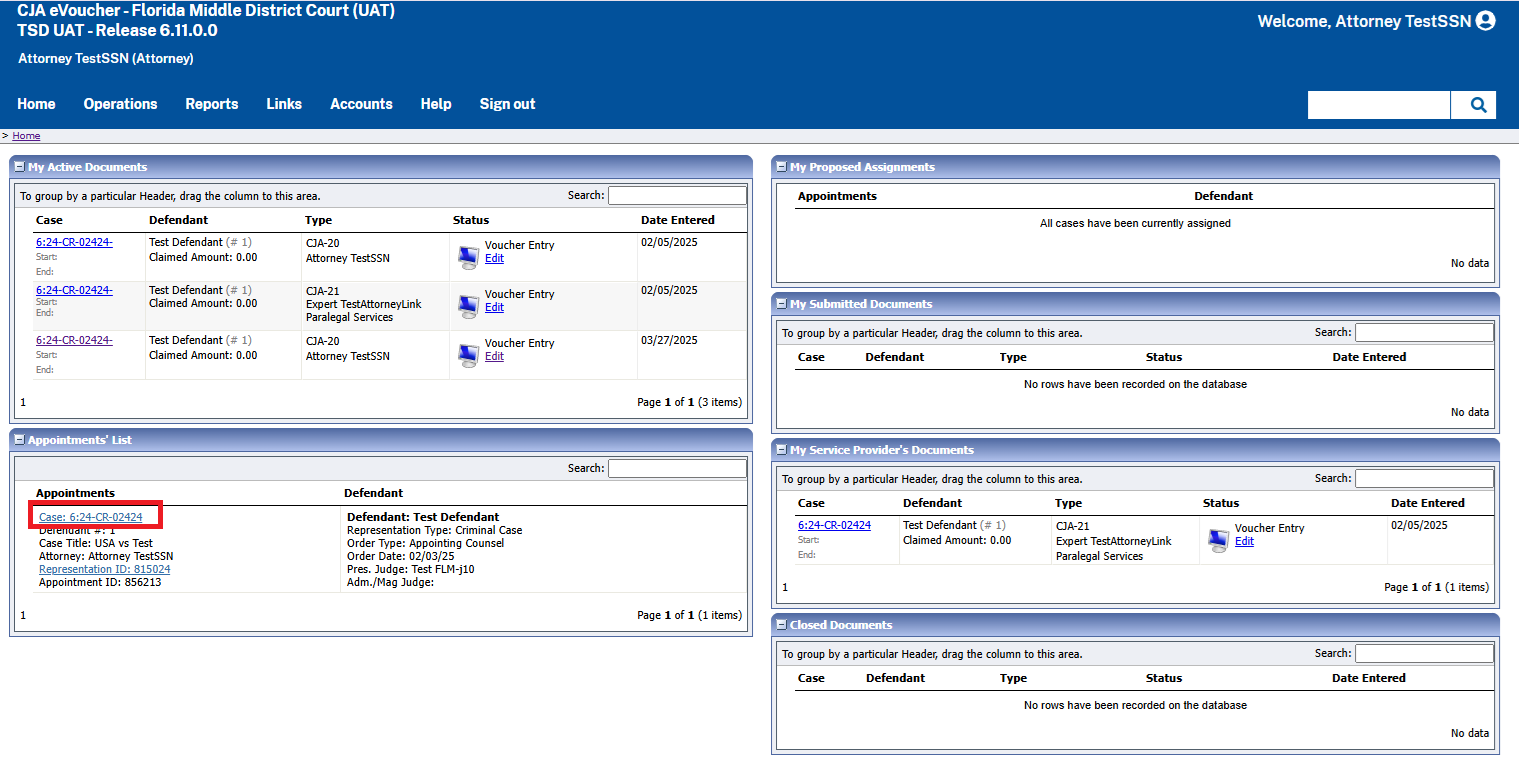Click the header search text box
Viewport: 1519px width, 766px height.
1379,105
